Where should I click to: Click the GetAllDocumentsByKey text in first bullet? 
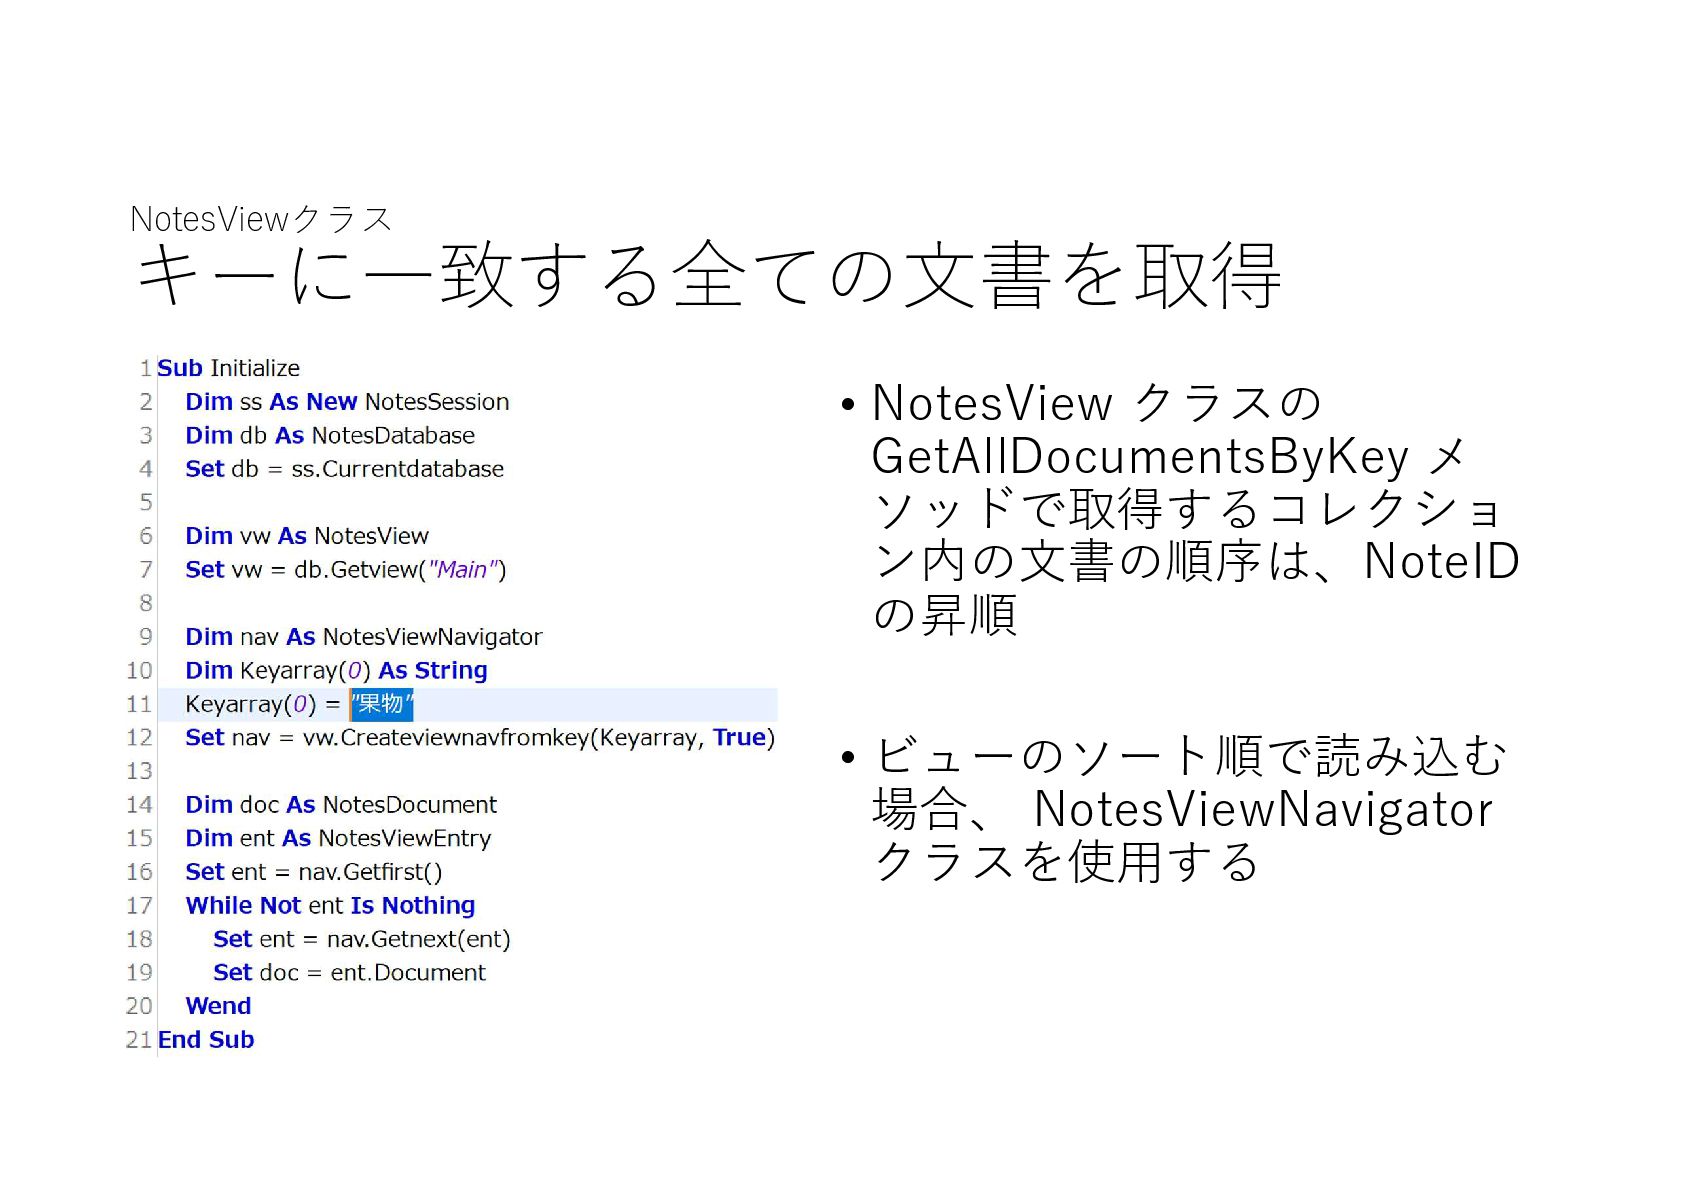1140,458
